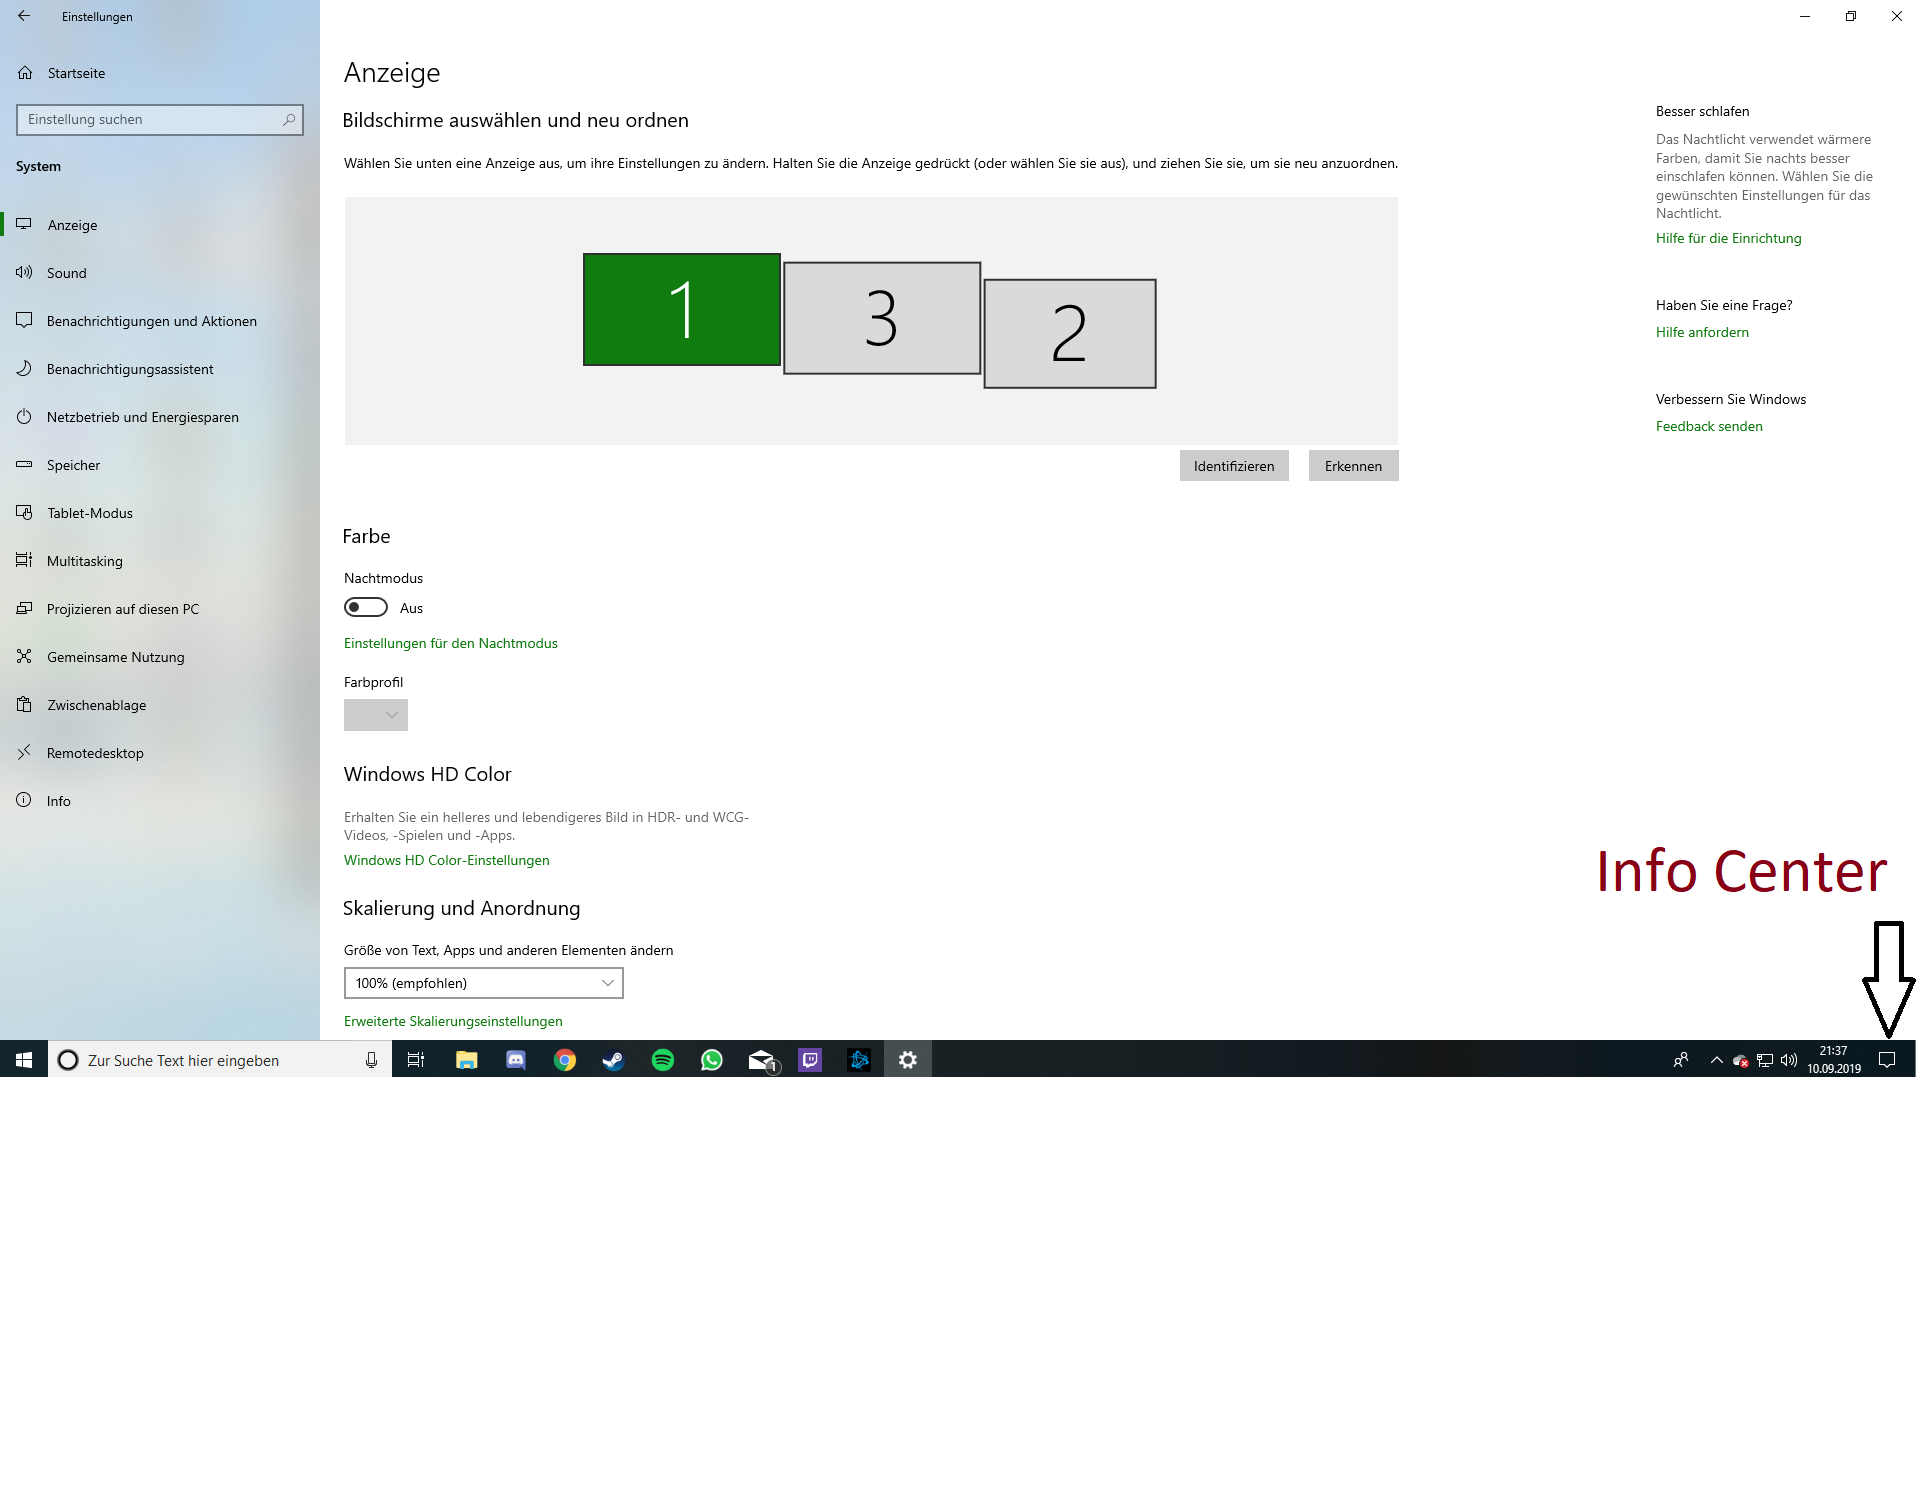Open the Zwischenablage settings page

(x=96, y=705)
